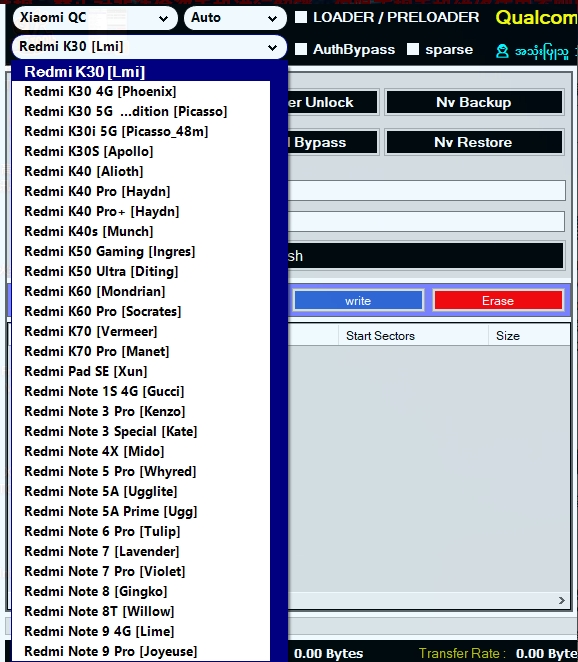Collapse the Redmi K30 [Lmi] model combo box
Screen dimensions: 578x662
tap(149, 47)
